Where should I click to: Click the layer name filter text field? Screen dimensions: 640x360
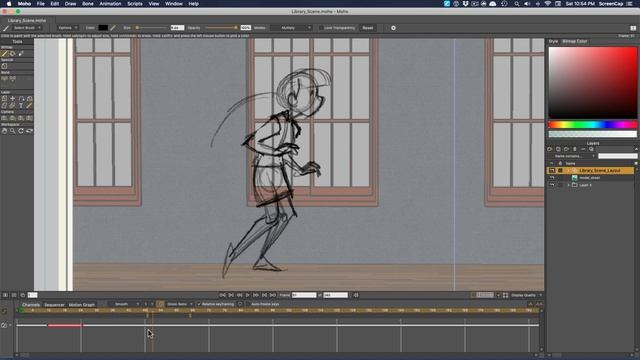tap(617, 156)
